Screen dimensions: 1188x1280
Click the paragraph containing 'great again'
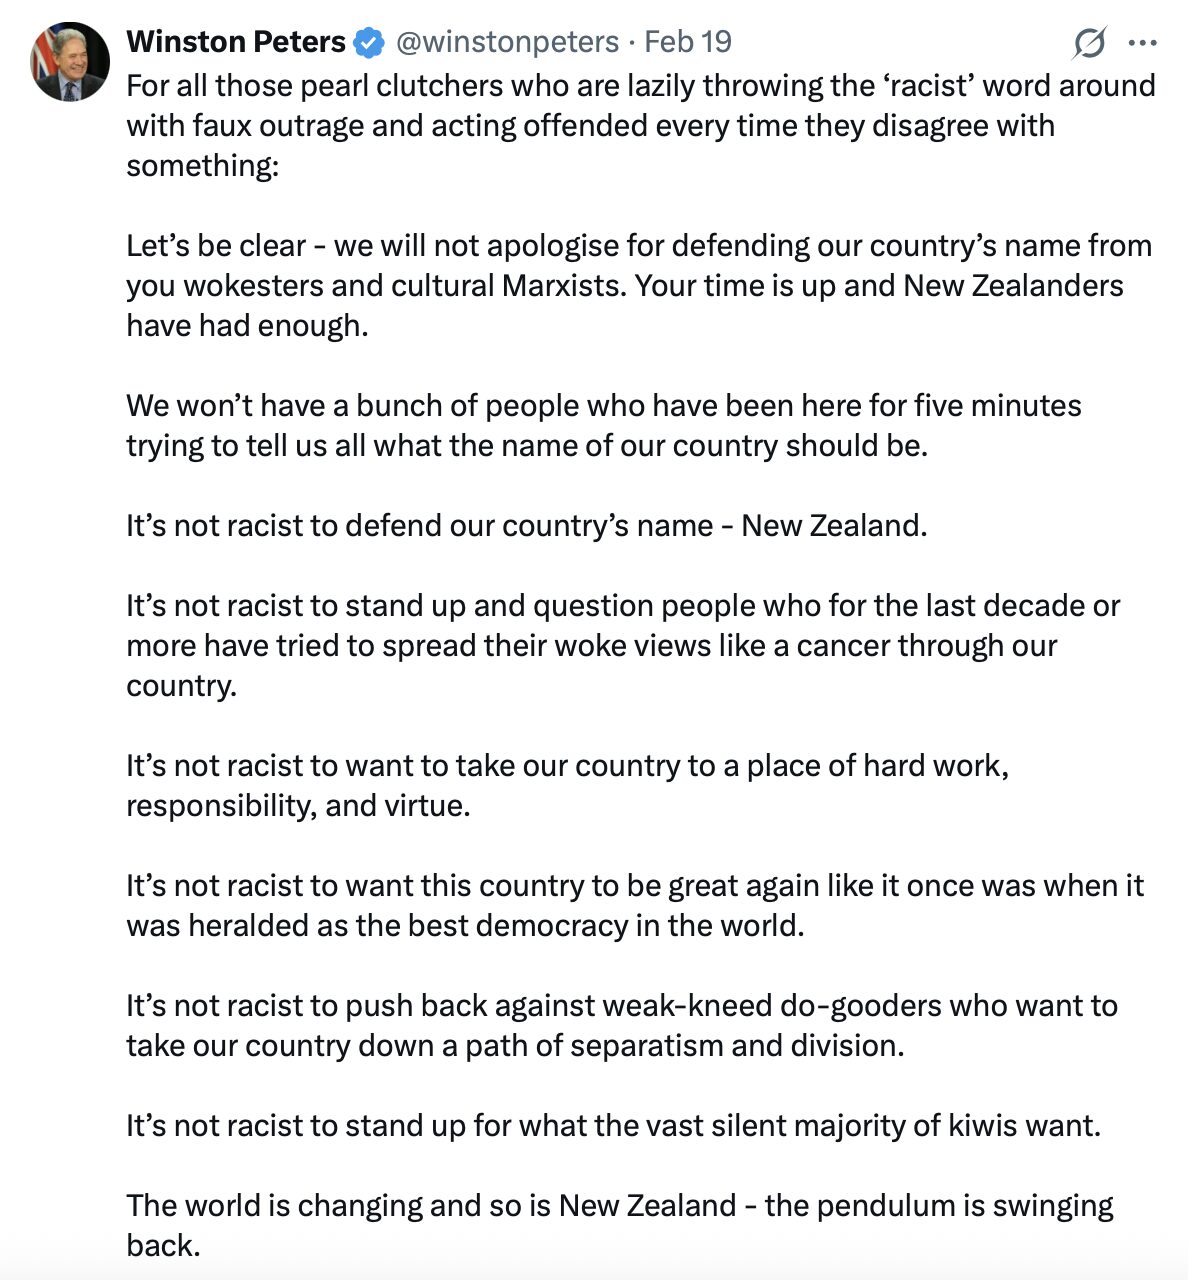tap(634, 905)
